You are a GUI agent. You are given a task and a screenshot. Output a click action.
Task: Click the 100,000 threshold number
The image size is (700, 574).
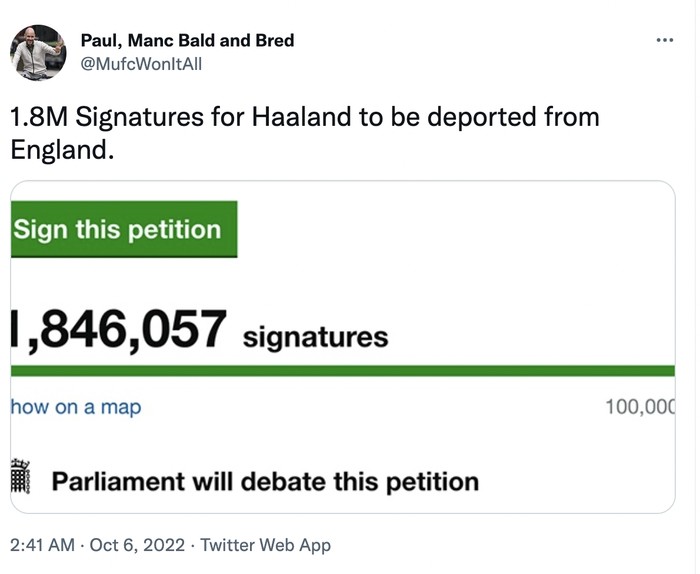(x=640, y=407)
